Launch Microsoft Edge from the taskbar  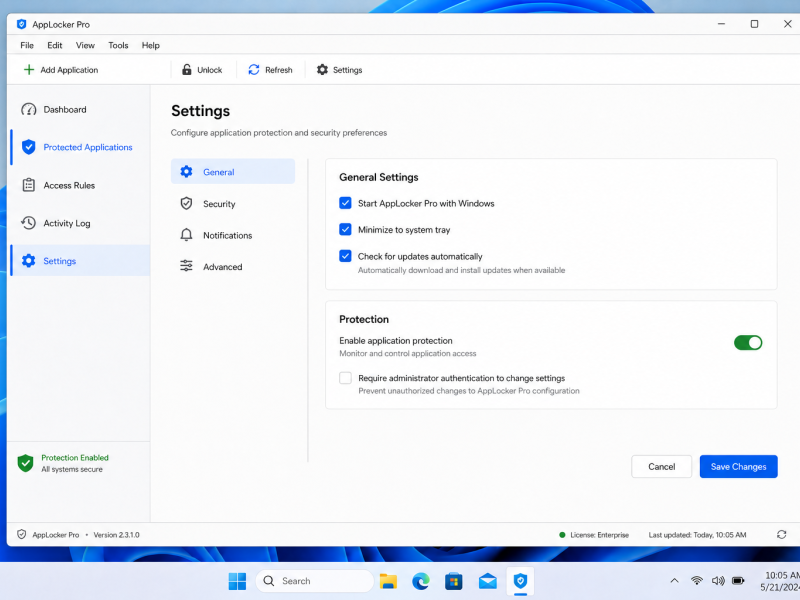pos(420,581)
